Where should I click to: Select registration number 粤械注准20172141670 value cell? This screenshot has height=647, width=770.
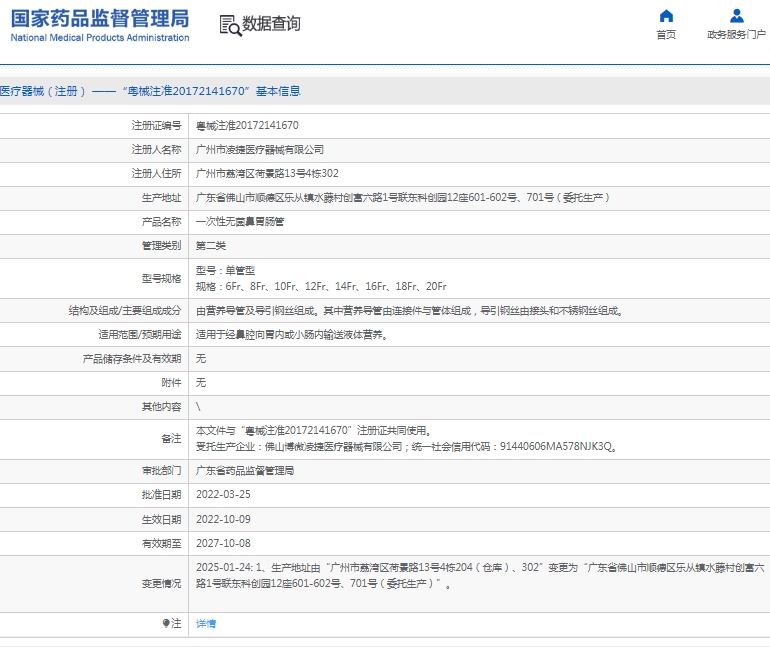[247, 126]
